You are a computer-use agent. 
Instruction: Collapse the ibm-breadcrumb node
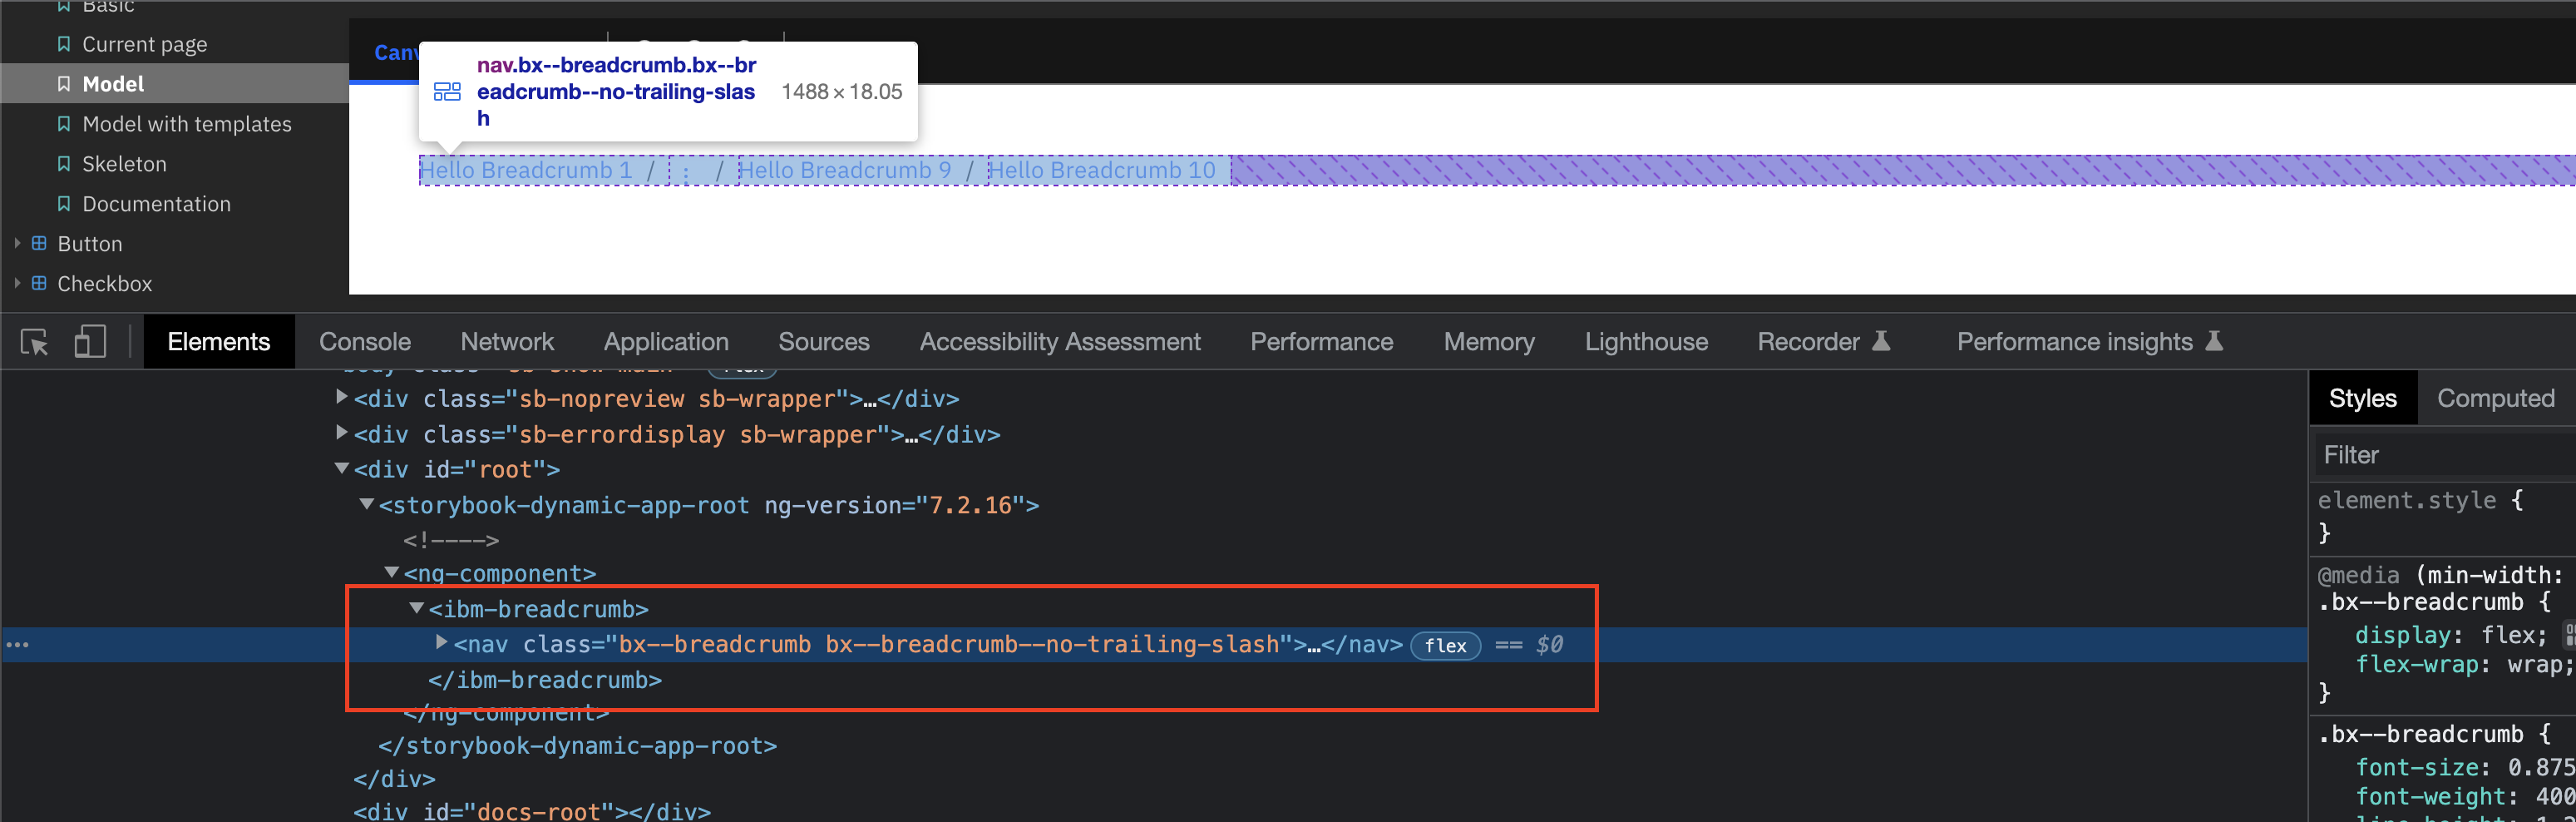pyautogui.click(x=416, y=608)
